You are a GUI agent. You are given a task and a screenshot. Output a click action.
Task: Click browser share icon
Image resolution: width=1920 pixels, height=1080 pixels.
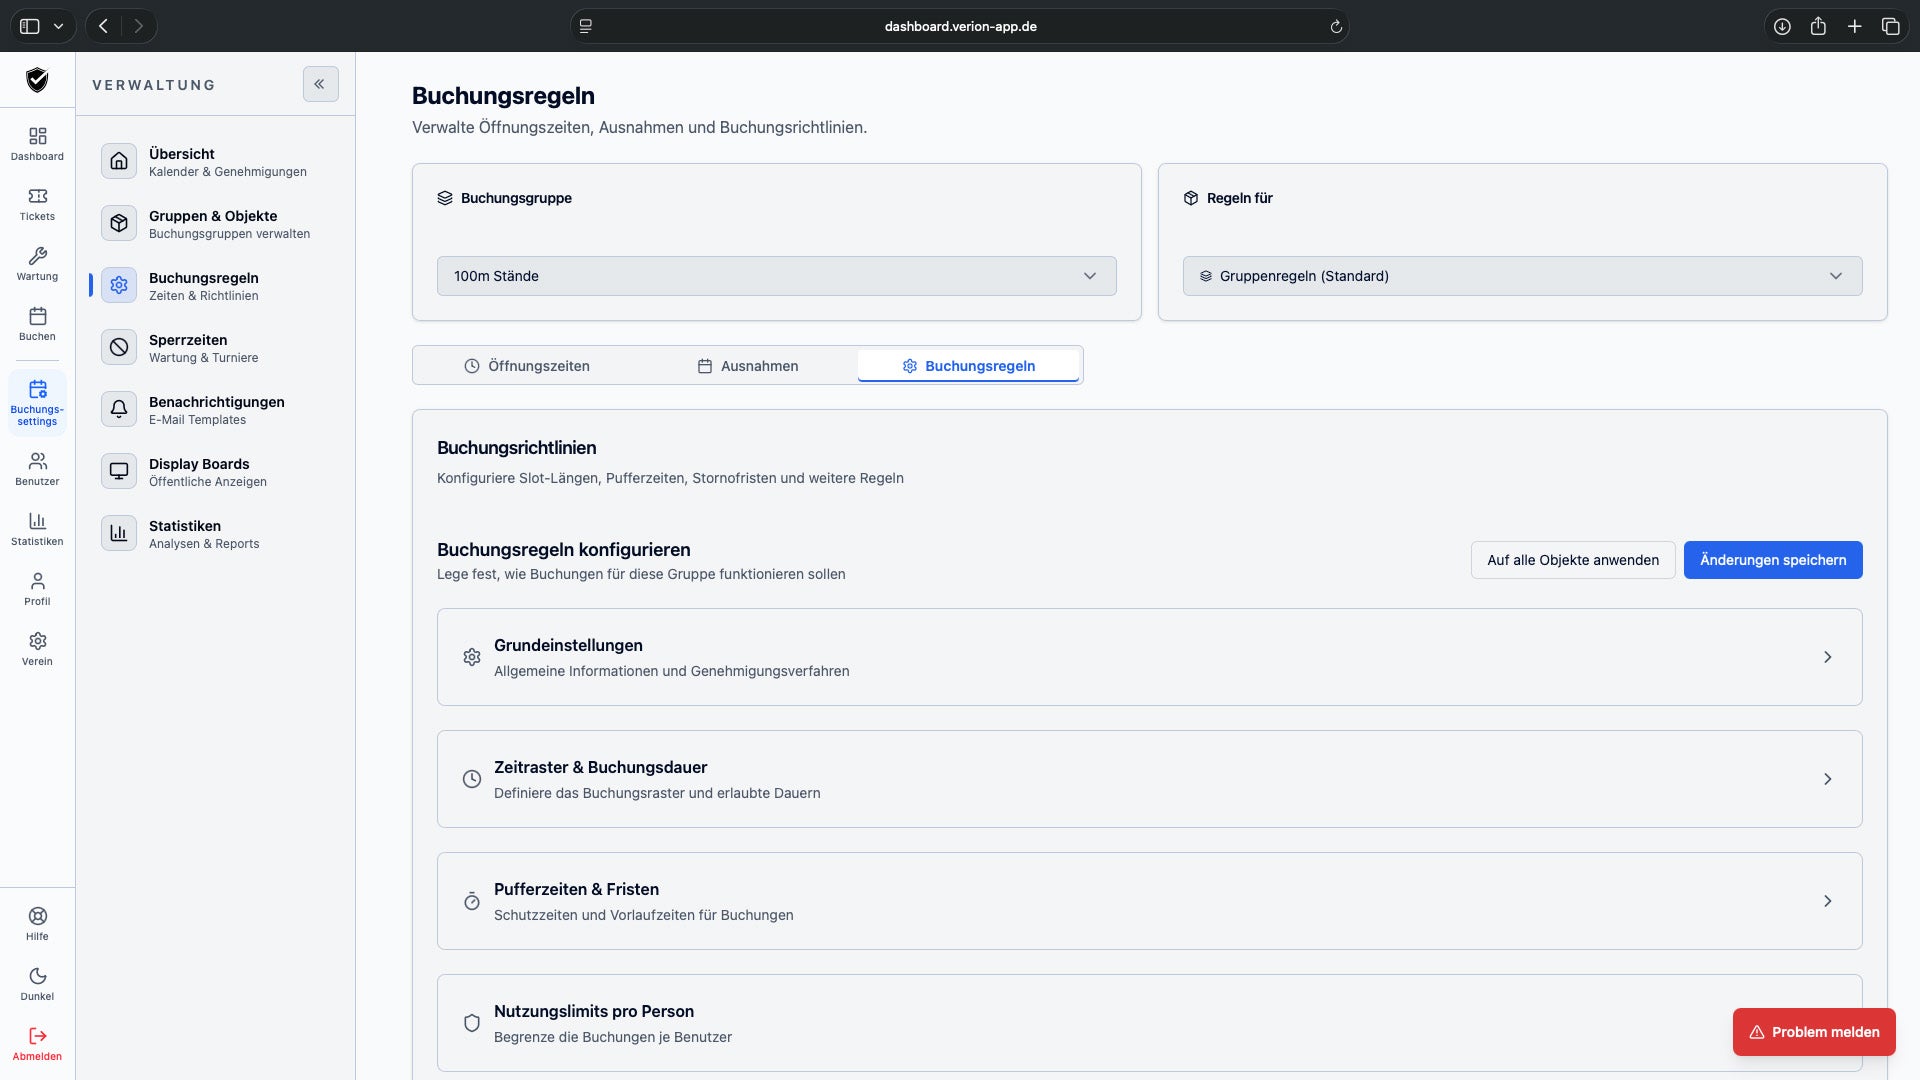coord(1818,27)
